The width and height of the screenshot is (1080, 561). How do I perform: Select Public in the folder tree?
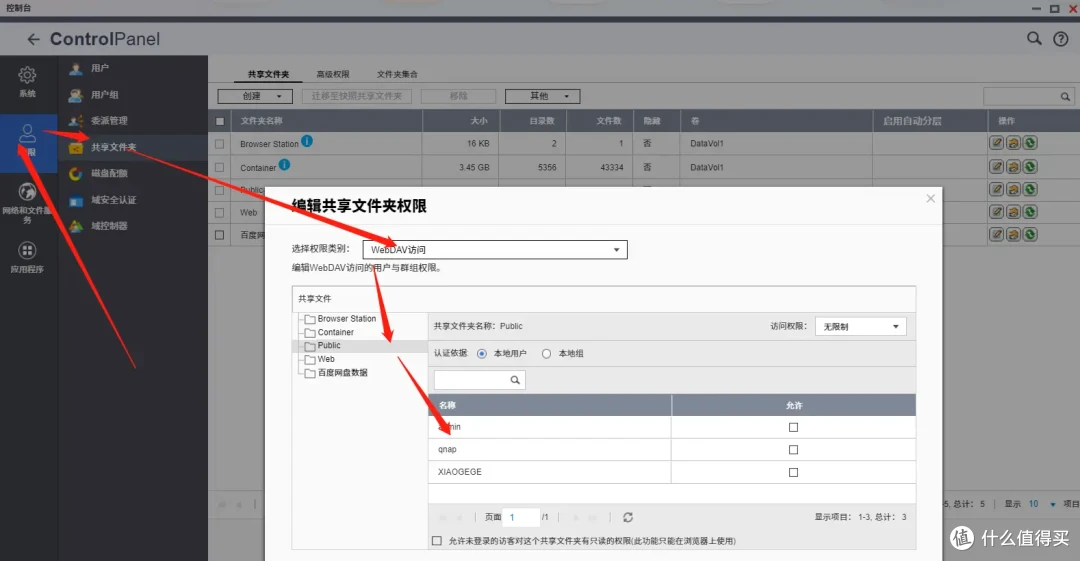pos(329,345)
